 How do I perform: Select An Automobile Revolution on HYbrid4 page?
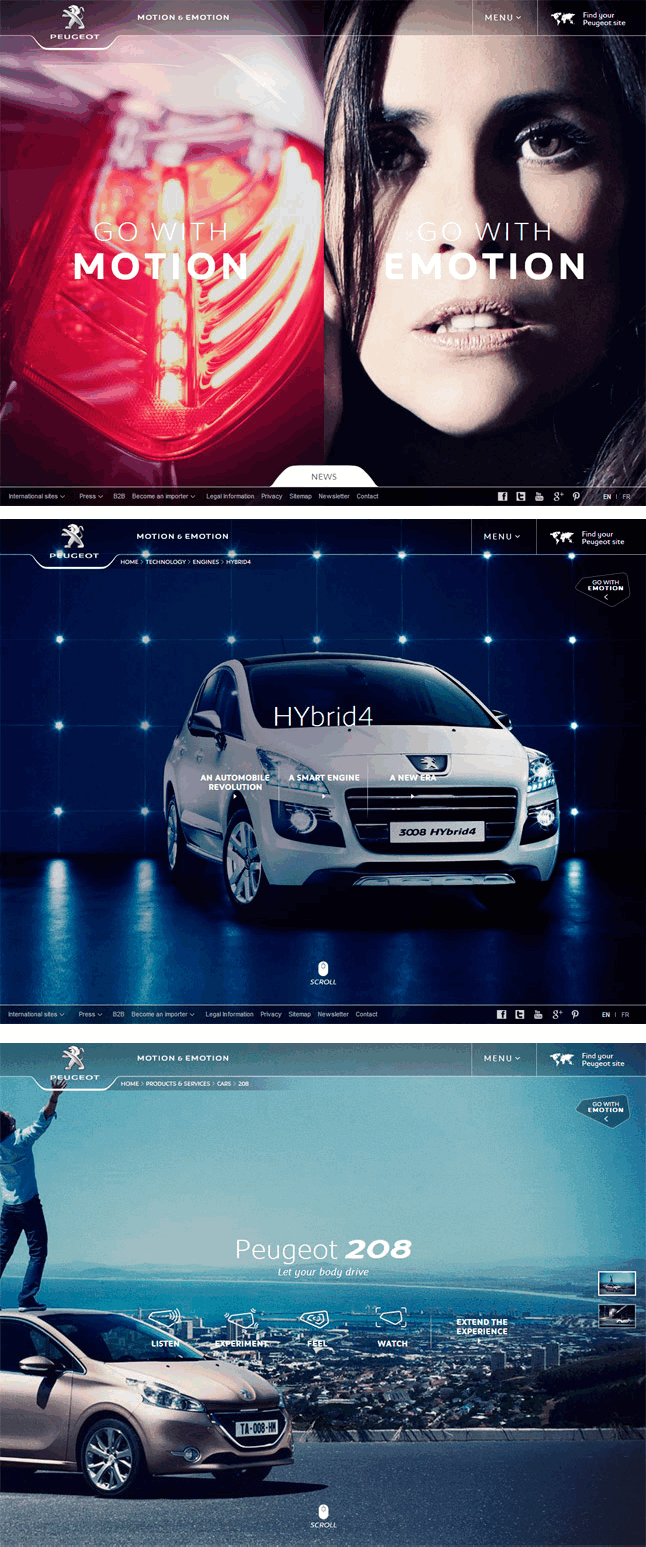point(235,783)
